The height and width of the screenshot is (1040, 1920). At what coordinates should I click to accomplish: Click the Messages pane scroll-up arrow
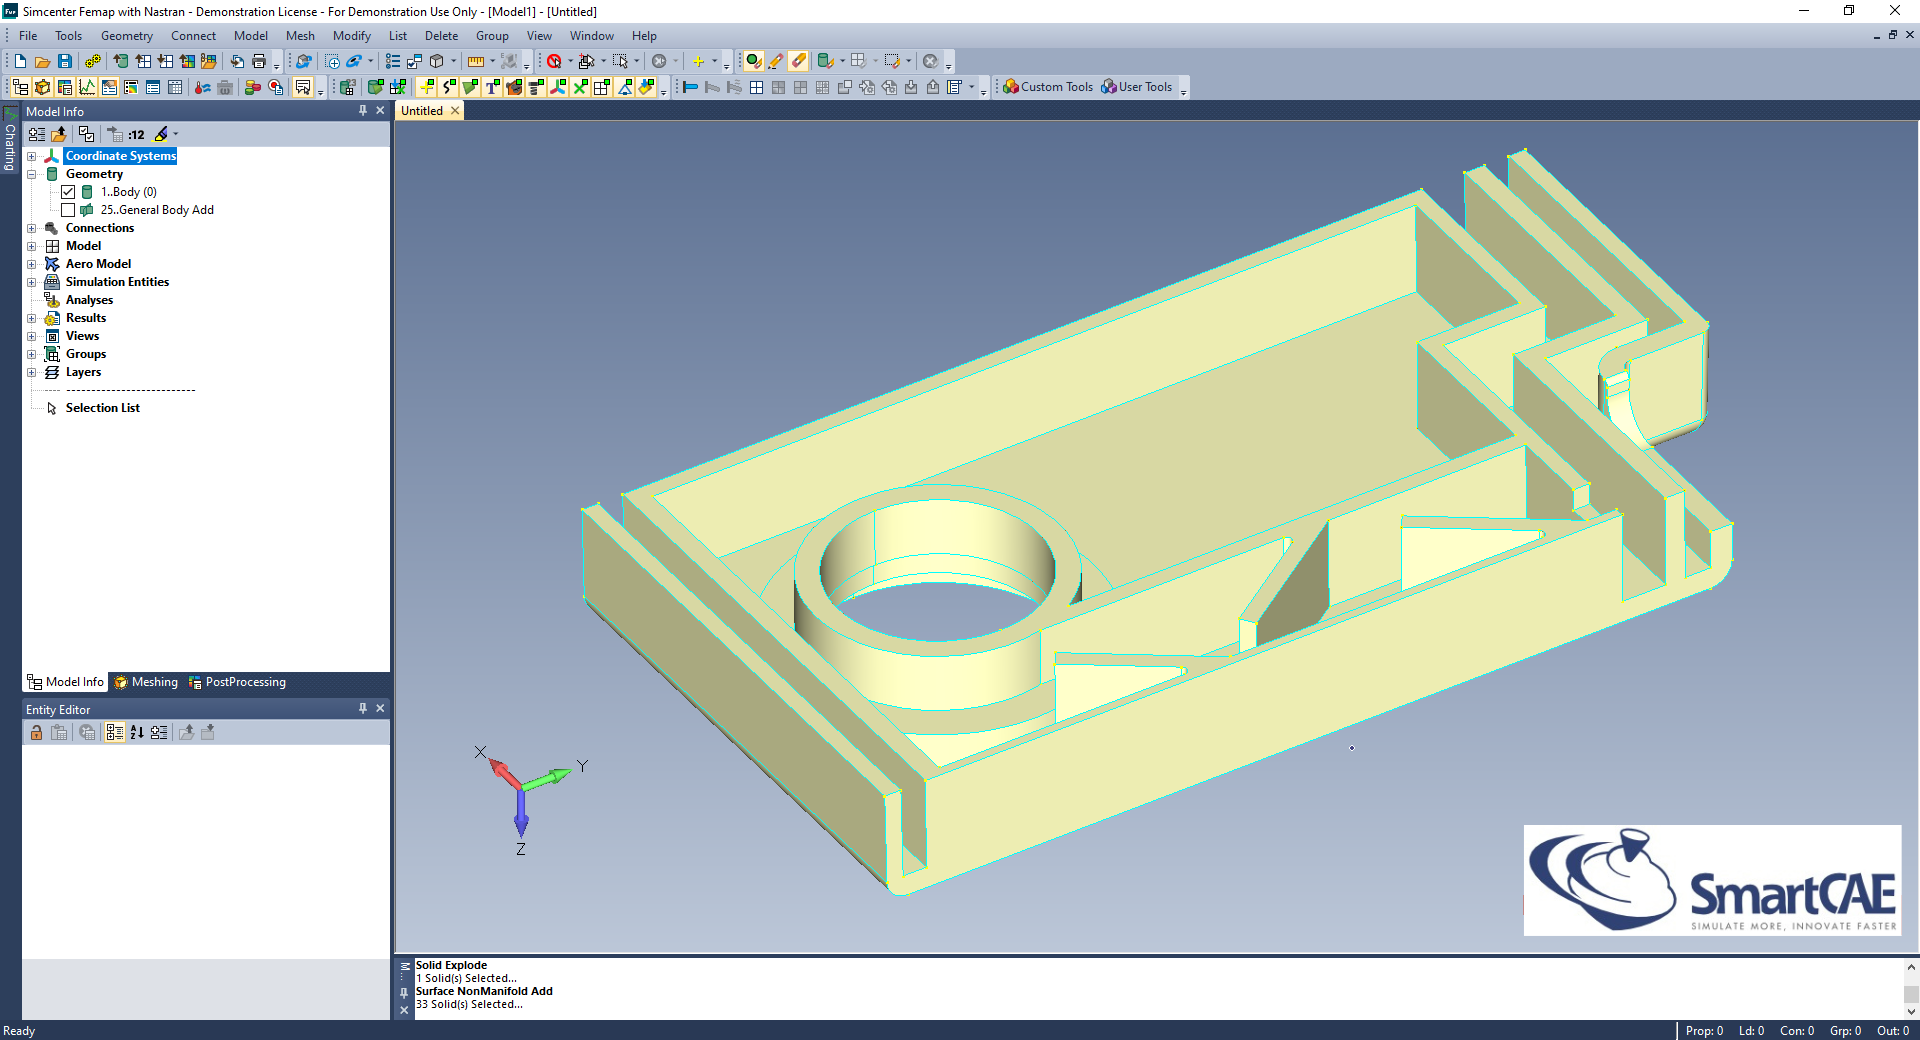tap(1911, 967)
